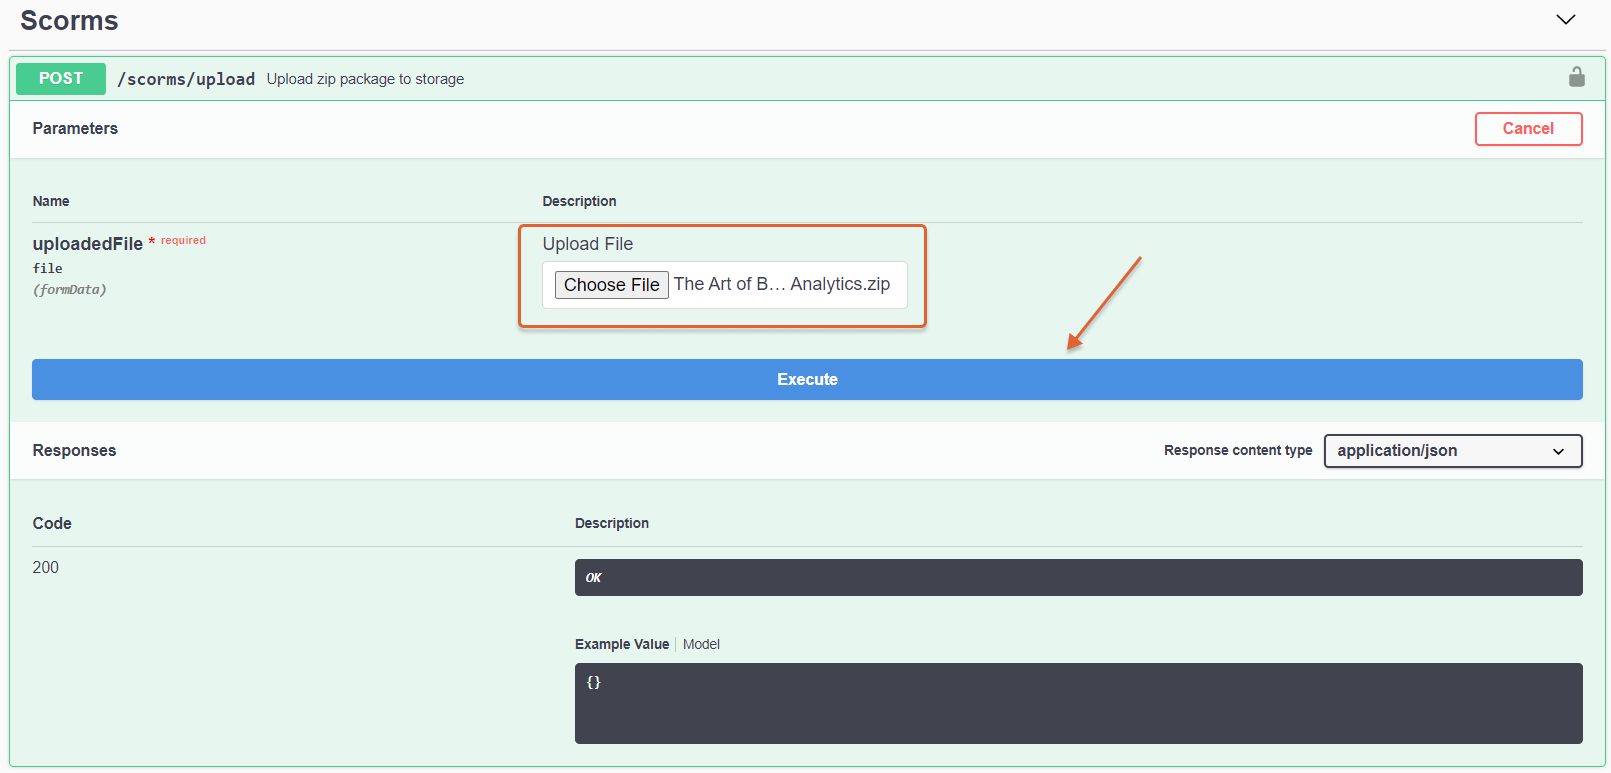Switch to the Model tab
This screenshot has height=773, width=1611.
coord(701,644)
